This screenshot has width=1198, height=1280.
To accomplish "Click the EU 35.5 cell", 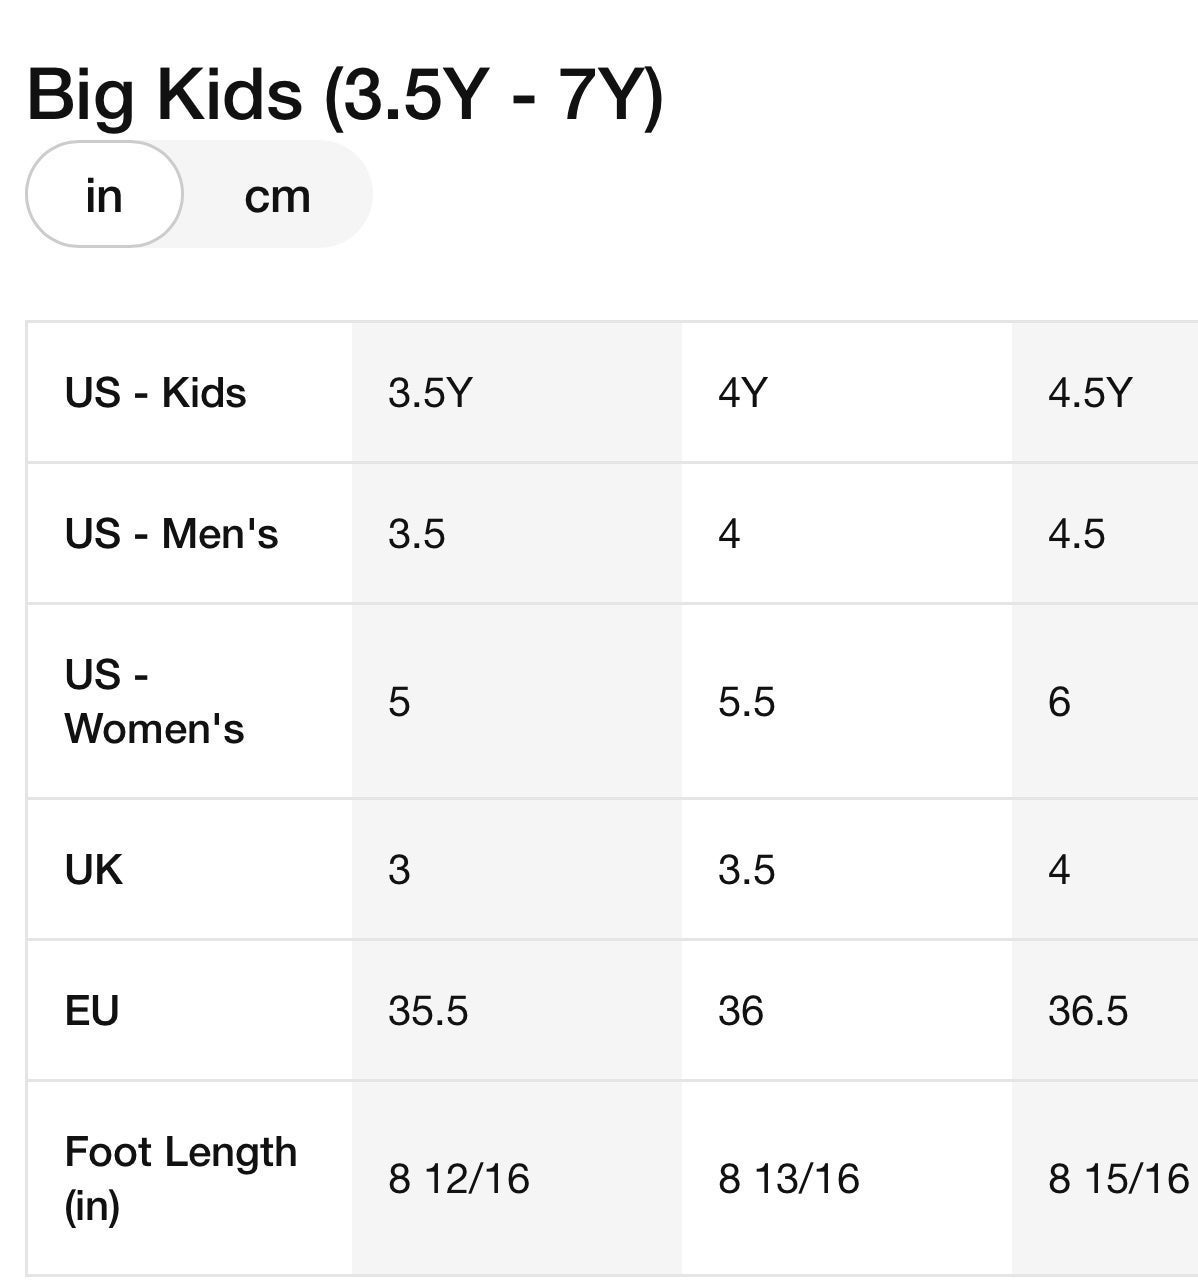I will (517, 1011).
